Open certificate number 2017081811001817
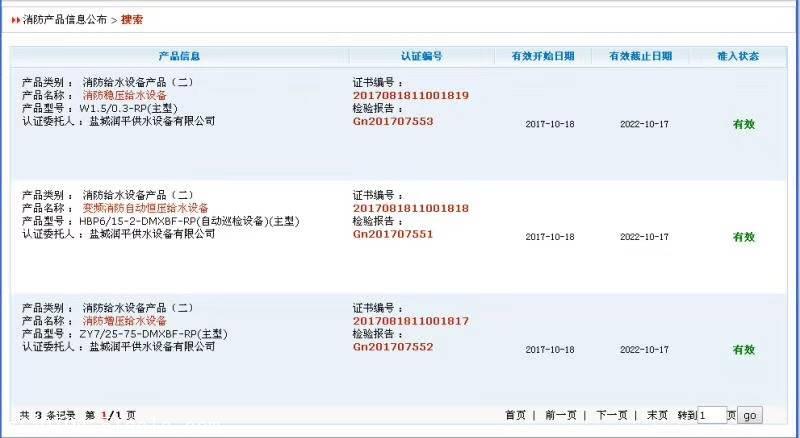Screen dimensions: 800x438 click(410, 321)
